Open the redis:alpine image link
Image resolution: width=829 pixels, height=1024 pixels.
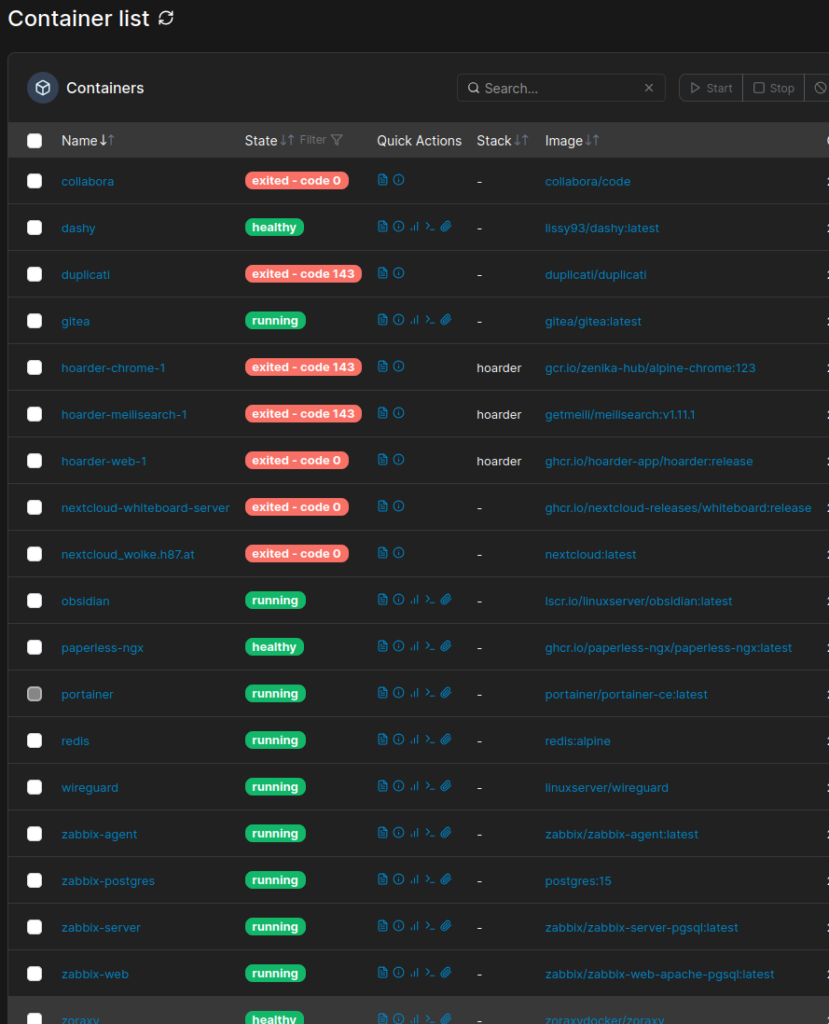(x=577, y=741)
